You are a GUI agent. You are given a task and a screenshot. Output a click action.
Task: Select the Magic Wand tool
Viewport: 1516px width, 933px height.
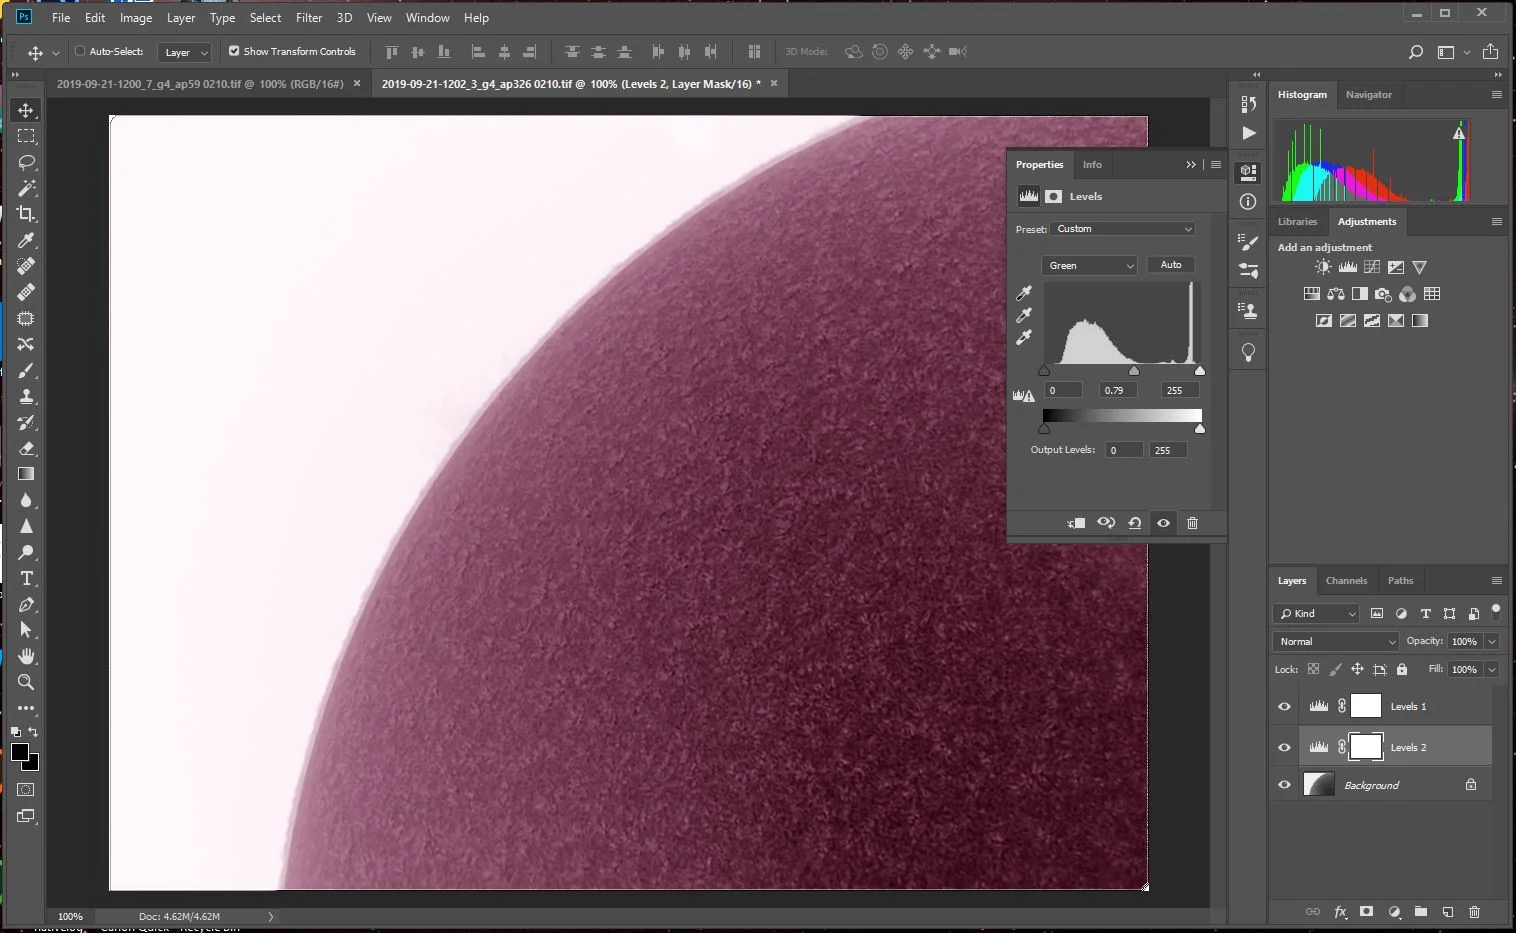pos(26,188)
